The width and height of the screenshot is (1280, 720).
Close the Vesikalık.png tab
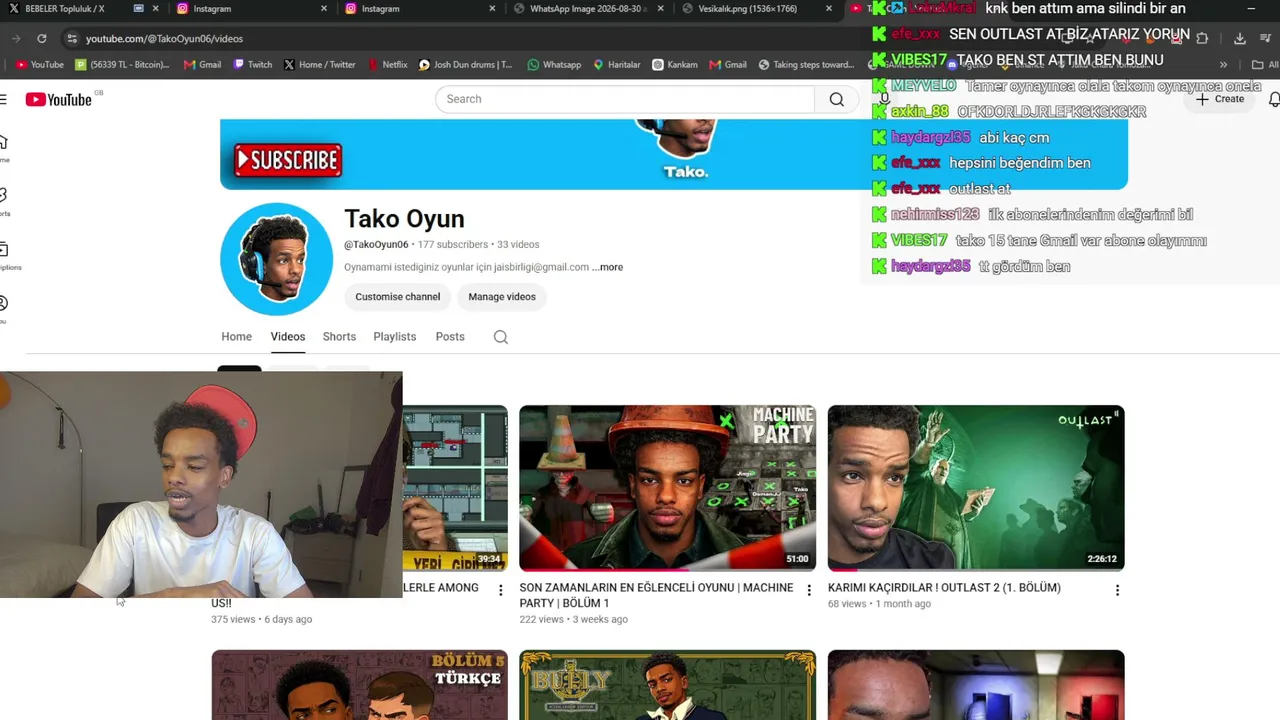tap(828, 9)
